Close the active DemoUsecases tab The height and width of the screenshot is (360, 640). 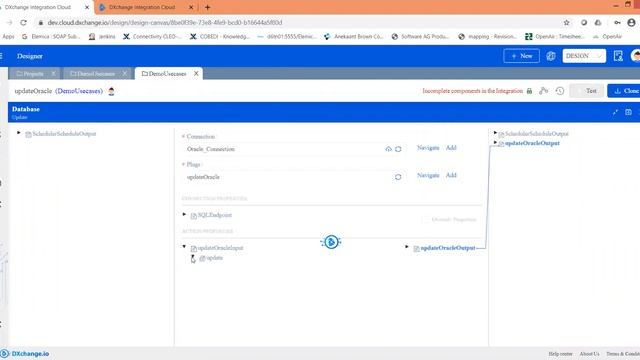click(x=196, y=73)
